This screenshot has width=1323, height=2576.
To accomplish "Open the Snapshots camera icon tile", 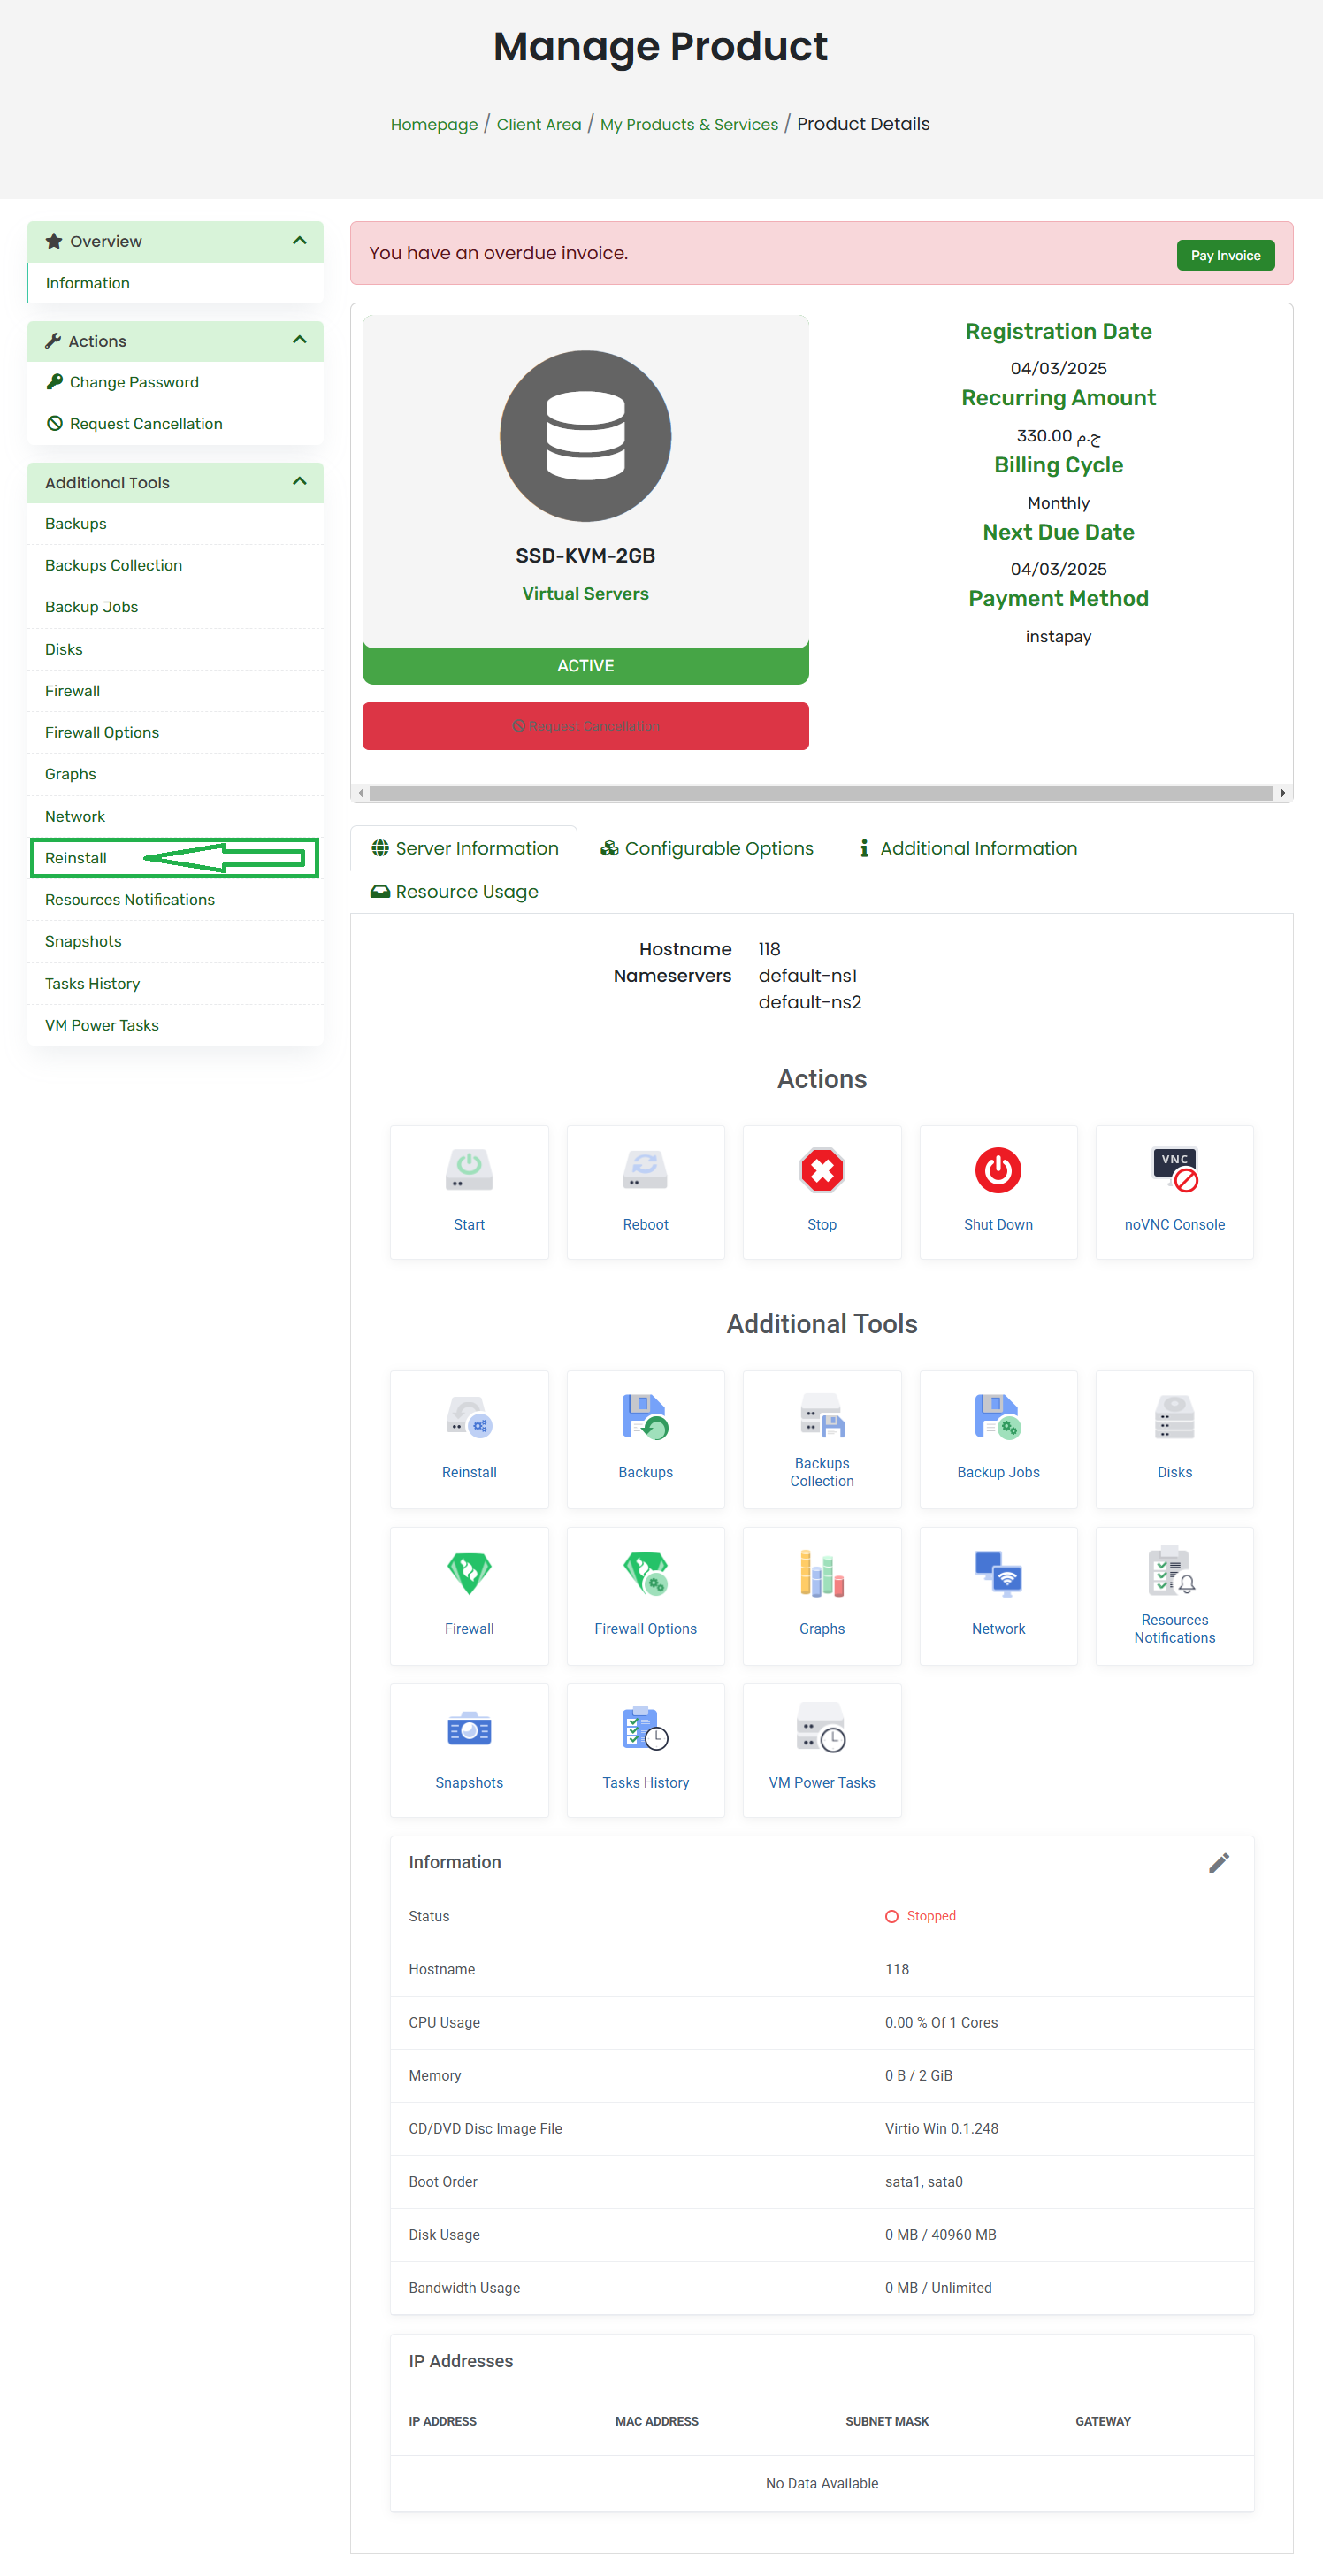I will coord(468,1729).
